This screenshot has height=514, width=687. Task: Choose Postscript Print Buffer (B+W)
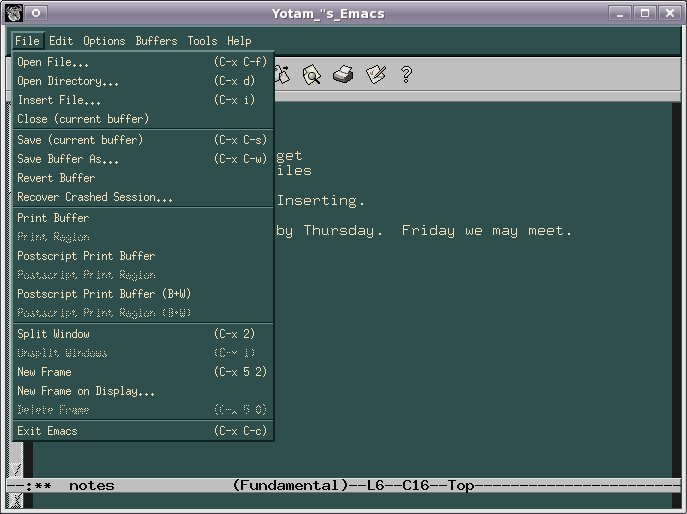click(x=143, y=294)
